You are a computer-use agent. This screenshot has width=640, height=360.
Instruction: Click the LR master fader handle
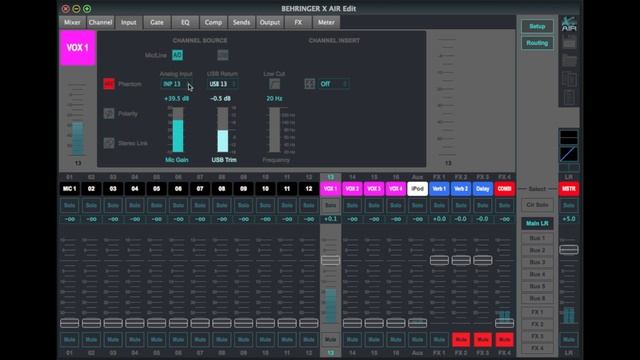(x=569, y=249)
